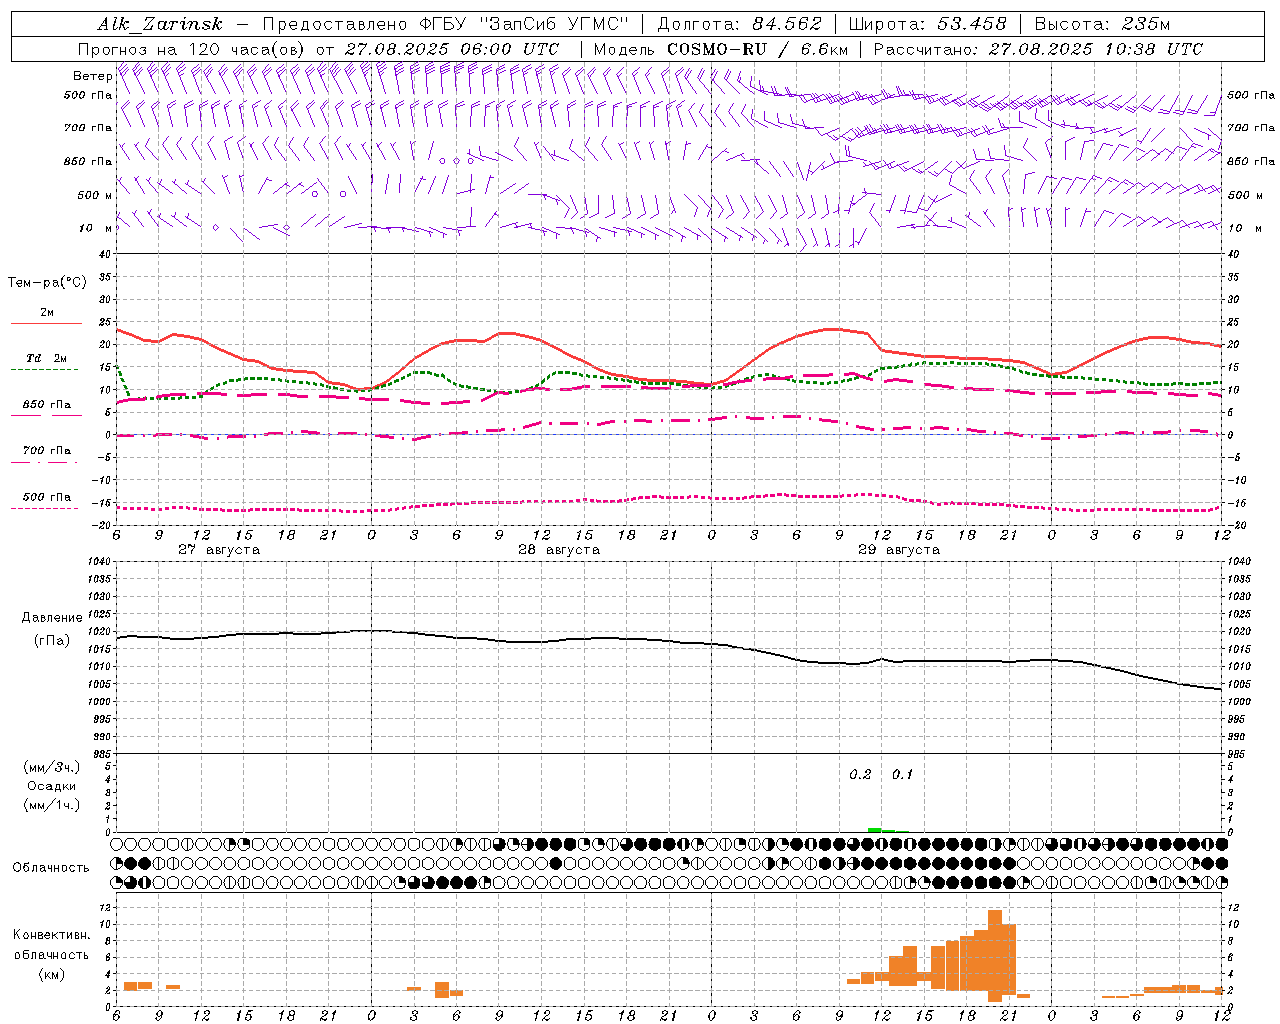Click the forecast length text Прогноз на 120 часа(ов)
Image resolution: width=1280 pixels, height=1024 pixels.
pyautogui.click(x=193, y=49)
